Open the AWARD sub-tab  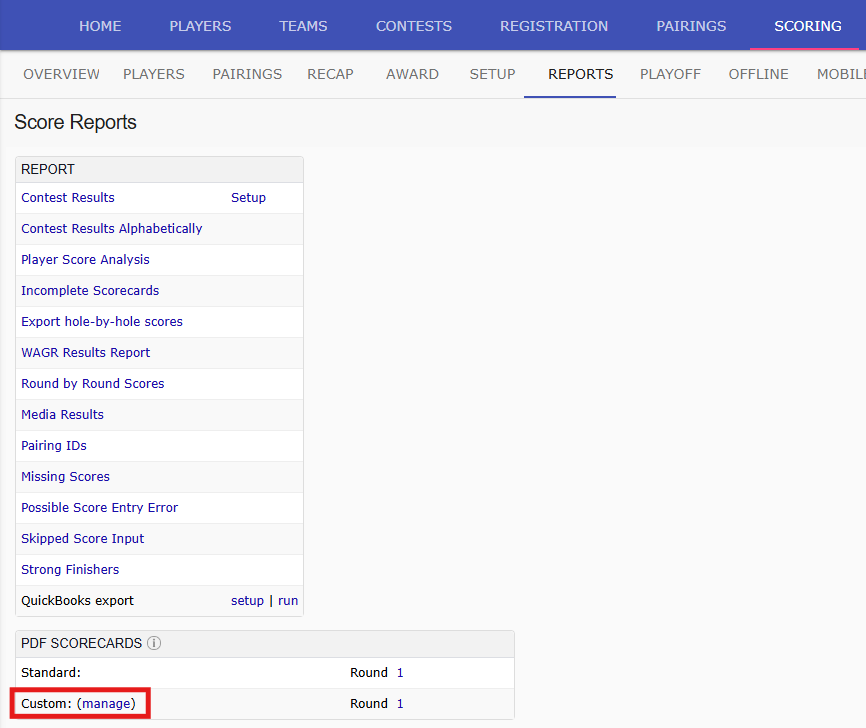point(412,74)
